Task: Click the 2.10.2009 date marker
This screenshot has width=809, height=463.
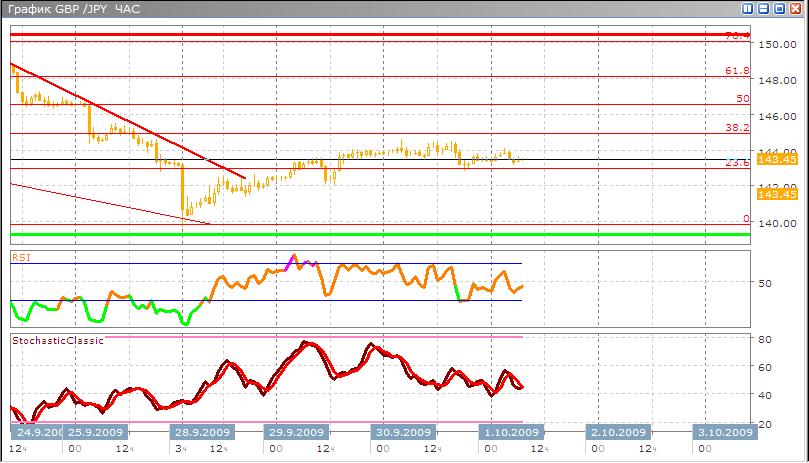Action: coord(617,433)
